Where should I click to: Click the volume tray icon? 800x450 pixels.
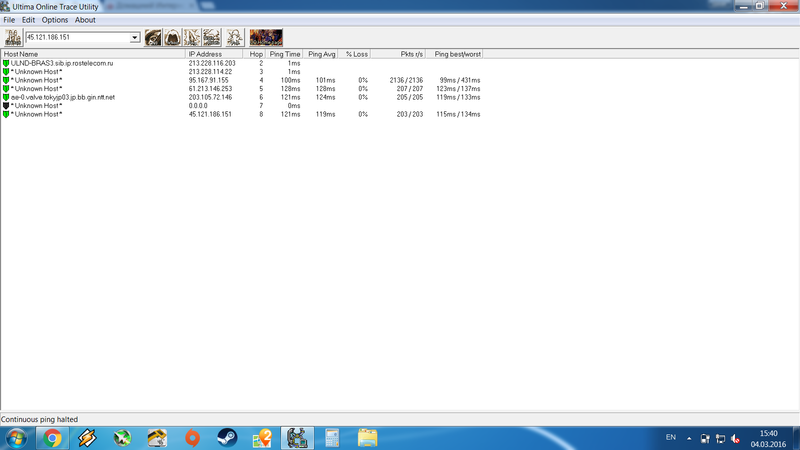pyautogui.click(x=736, y=438)
